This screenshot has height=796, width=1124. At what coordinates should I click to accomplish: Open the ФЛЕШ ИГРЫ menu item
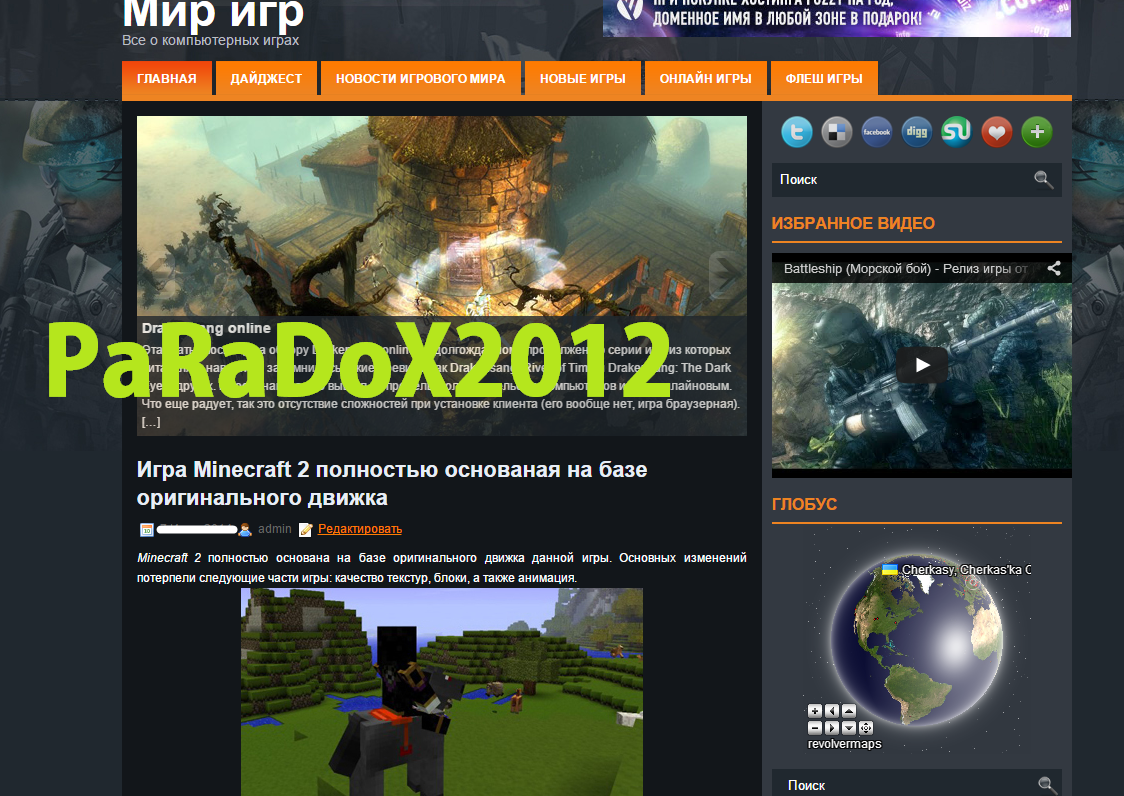coord(824,78)
